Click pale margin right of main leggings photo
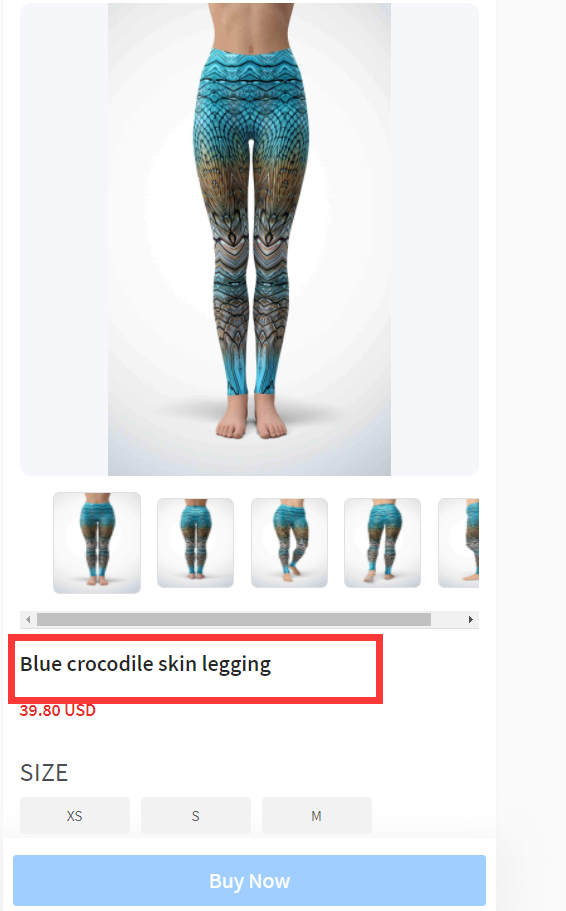This screenshot has height=911, width=566. tap(435, 239)
